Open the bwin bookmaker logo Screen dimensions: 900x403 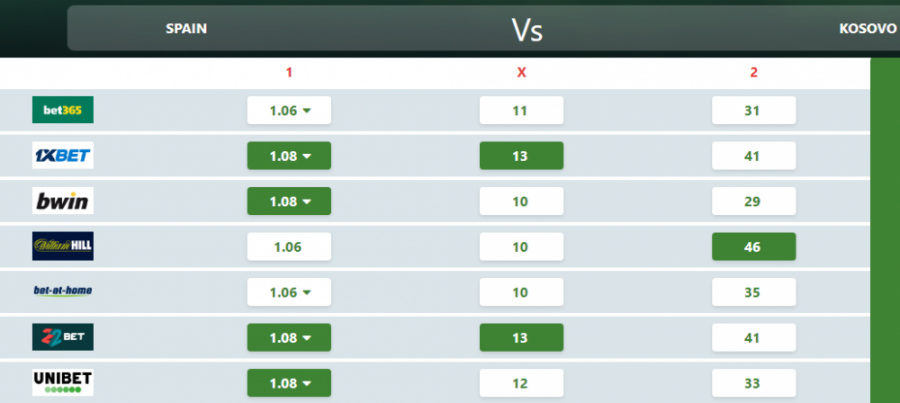63,201
